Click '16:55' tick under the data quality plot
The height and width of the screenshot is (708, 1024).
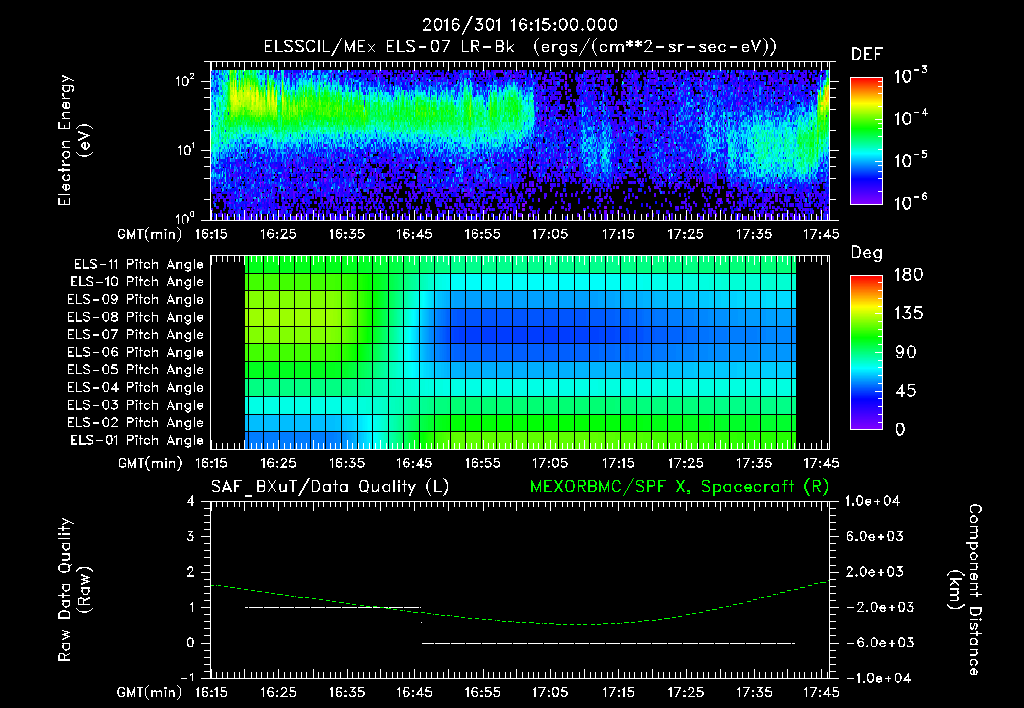(482, 692)
